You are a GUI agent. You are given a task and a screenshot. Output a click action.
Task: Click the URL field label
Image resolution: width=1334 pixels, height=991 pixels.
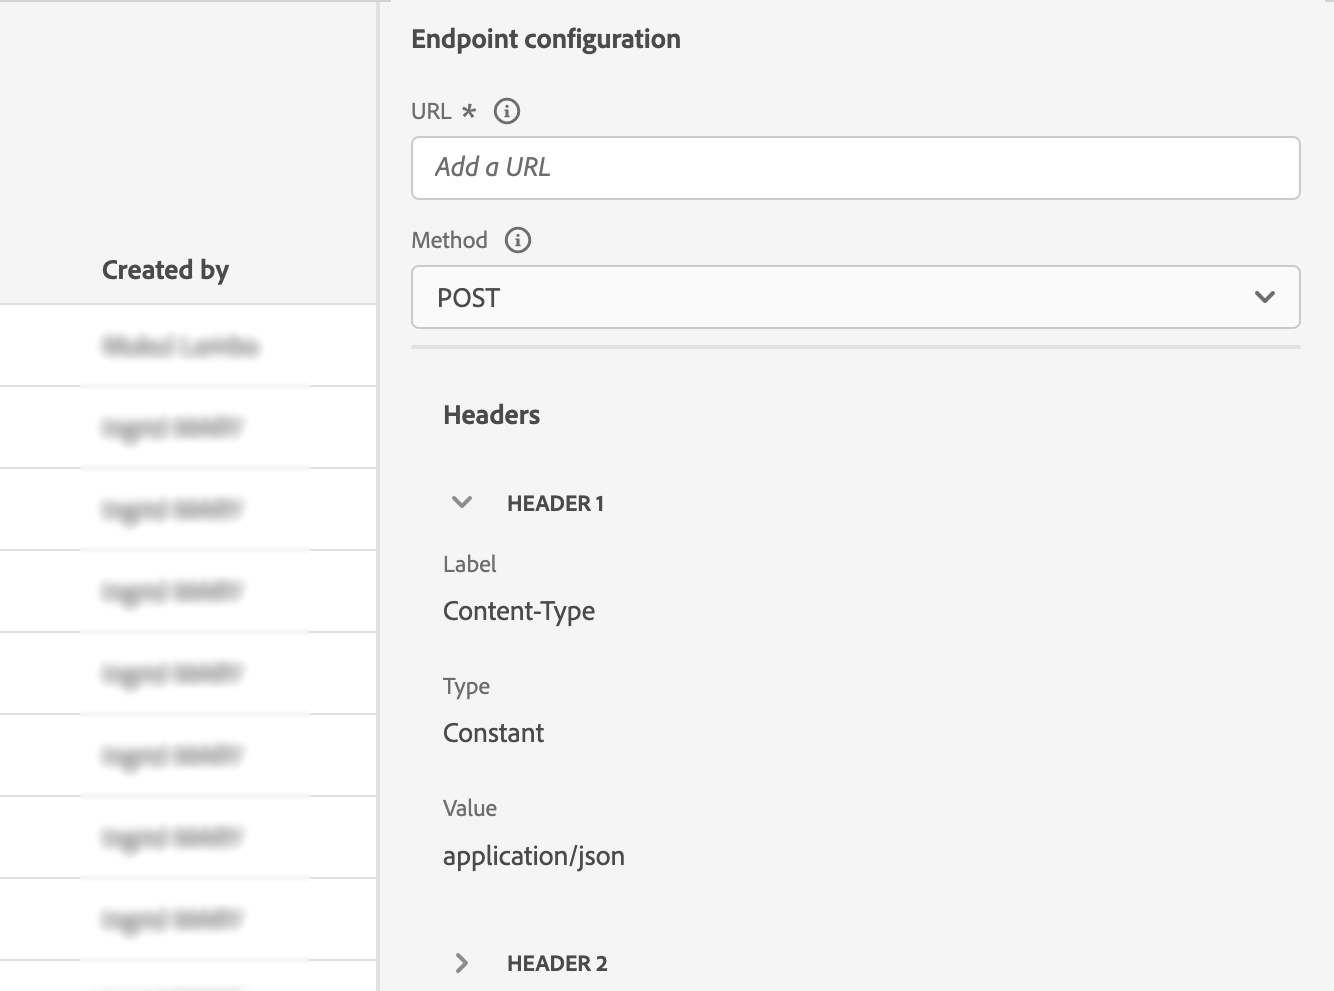point(431,111)
